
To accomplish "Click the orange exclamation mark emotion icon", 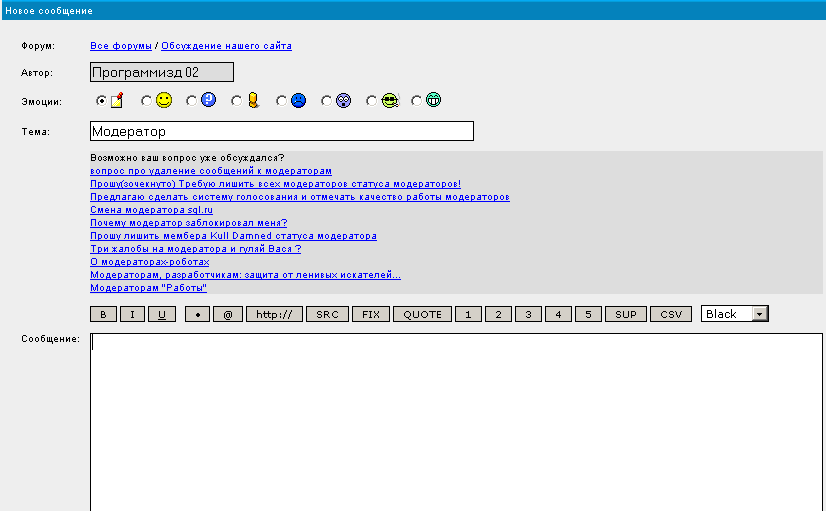I will point(253,100).
